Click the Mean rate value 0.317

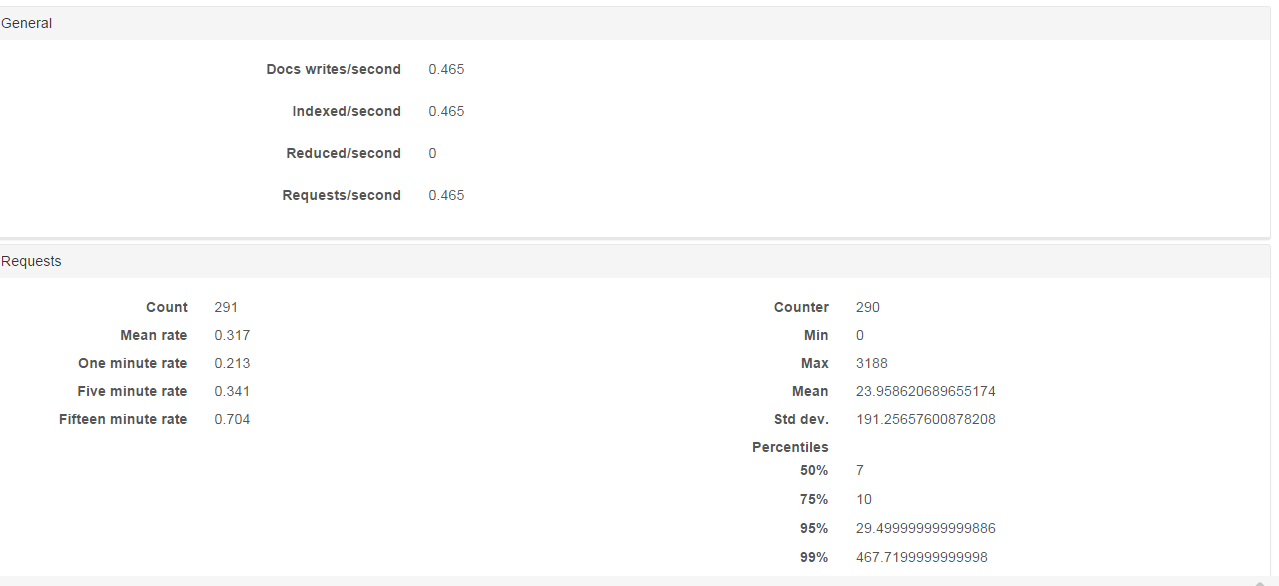point(232,335)
